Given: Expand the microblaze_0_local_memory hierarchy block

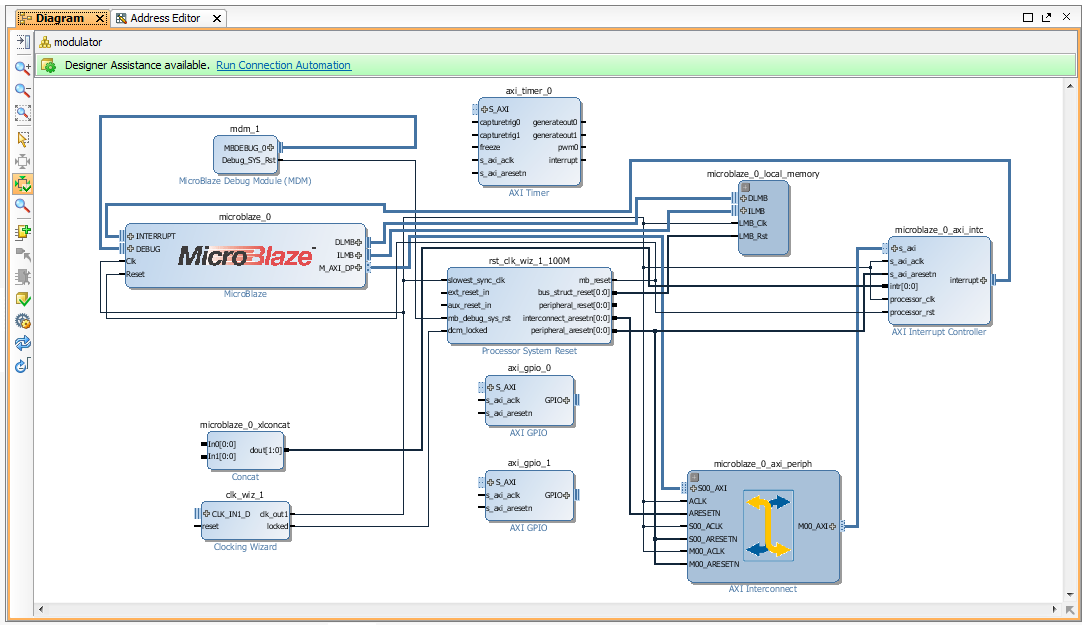Looking at the screenshot, I should point(745,187).
